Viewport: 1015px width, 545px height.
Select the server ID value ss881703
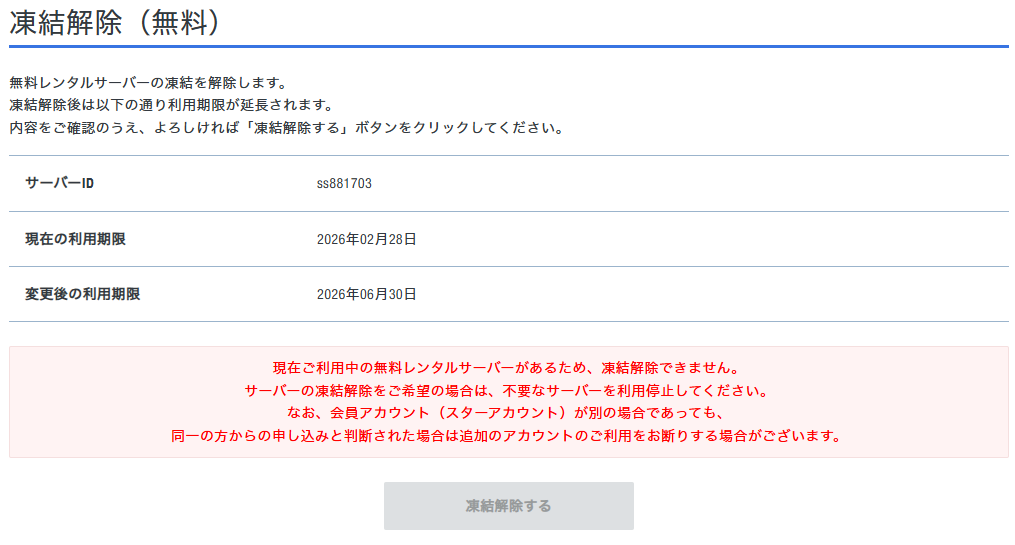(344, 184)
